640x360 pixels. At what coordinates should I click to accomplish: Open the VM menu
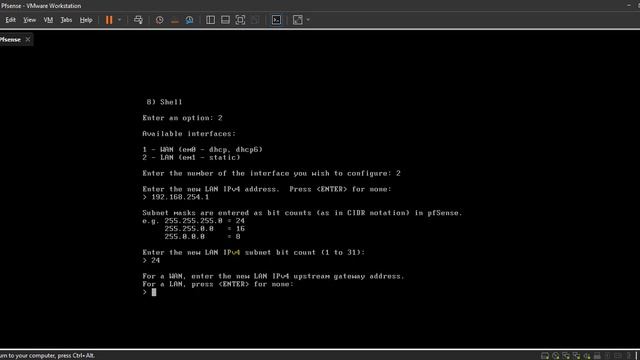pyautogui.click(x=48, y=20)
